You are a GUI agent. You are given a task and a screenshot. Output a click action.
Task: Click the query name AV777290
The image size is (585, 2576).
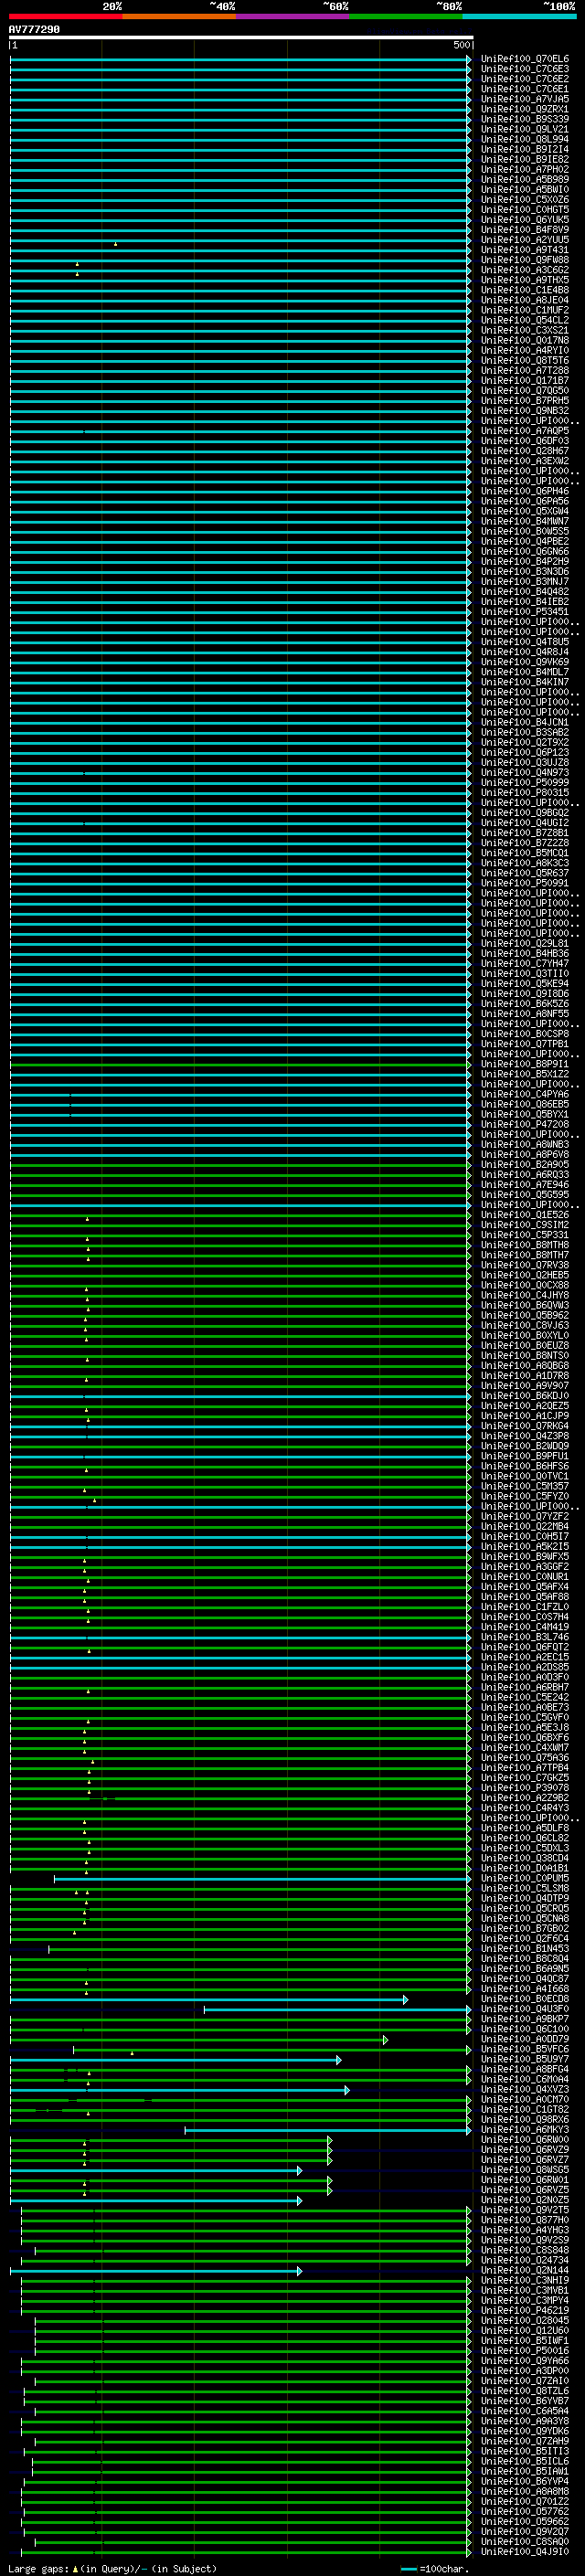(x=34, y=30)
